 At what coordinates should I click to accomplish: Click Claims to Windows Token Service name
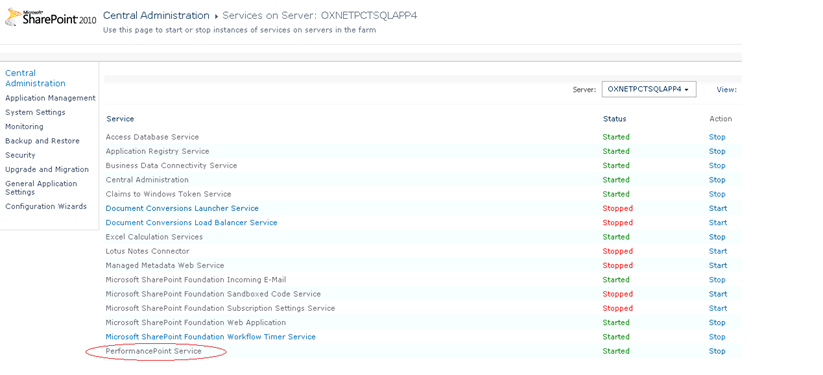(x=168, y=194)
